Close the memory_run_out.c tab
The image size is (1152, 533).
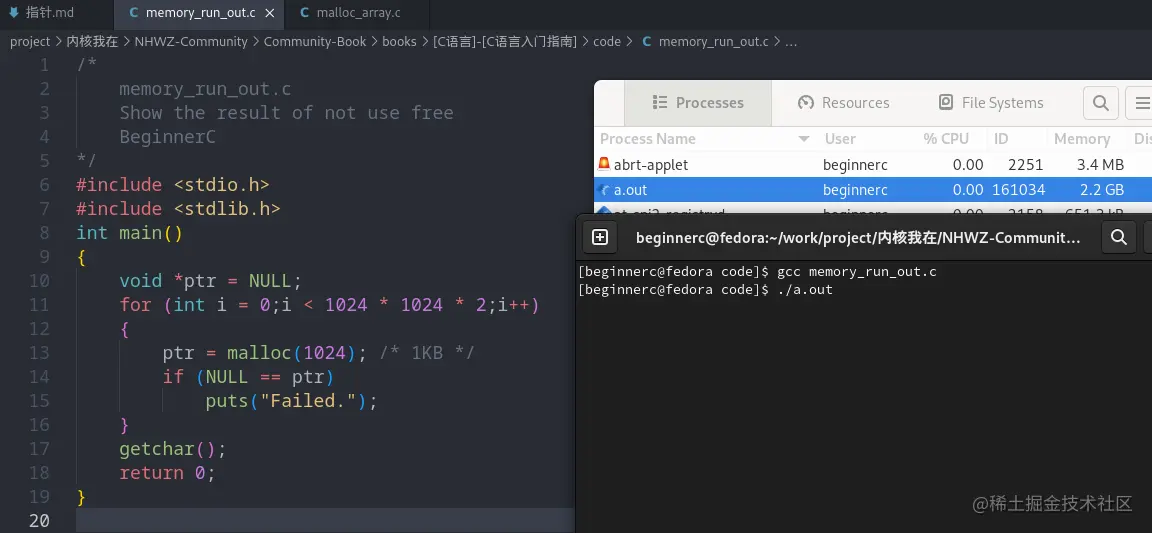coord(270,13)
